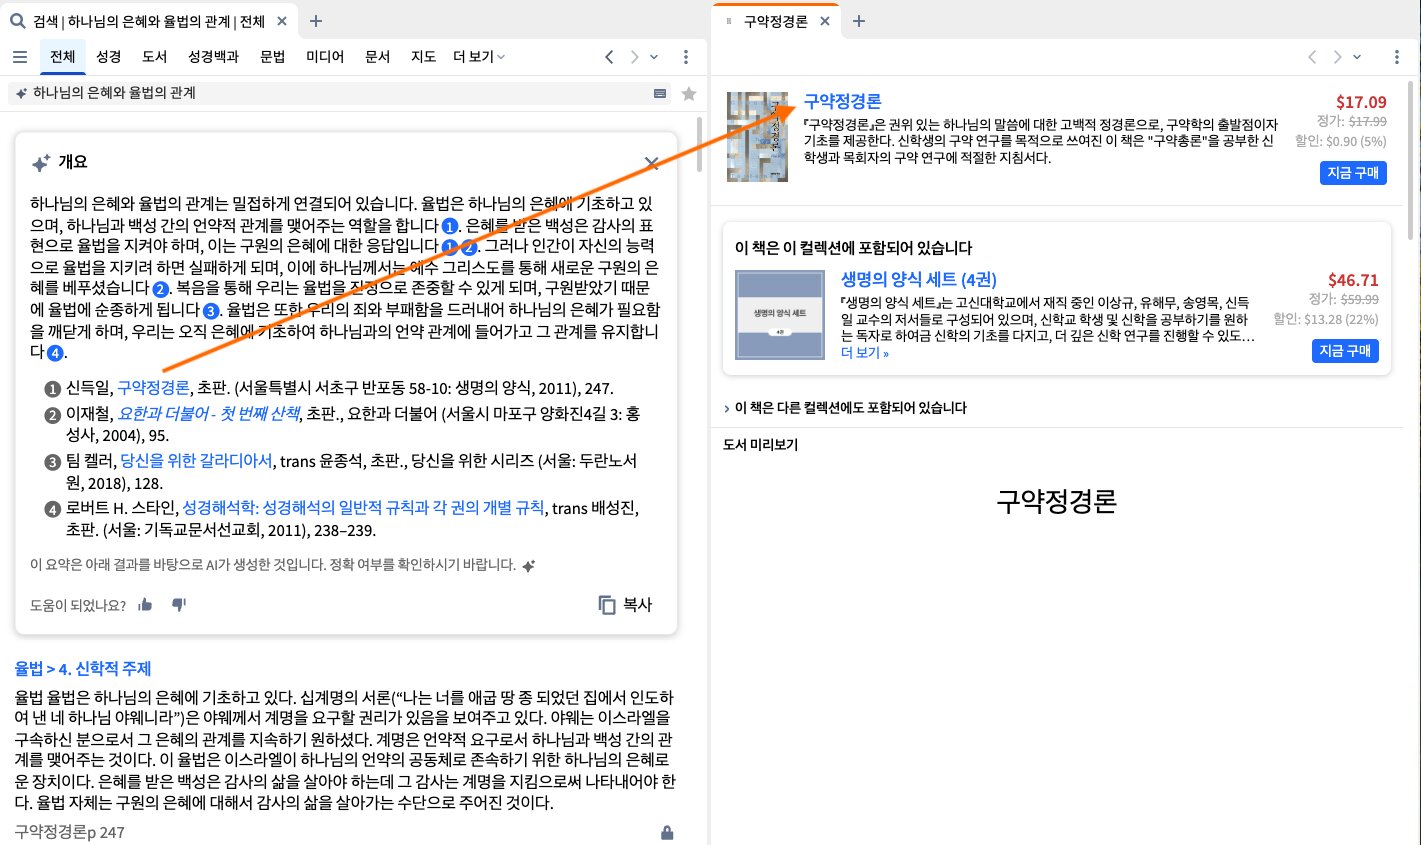Screen dimensions: 1421x845
Task: Open the right panel three-dot menu
Action: (1397, 57)
